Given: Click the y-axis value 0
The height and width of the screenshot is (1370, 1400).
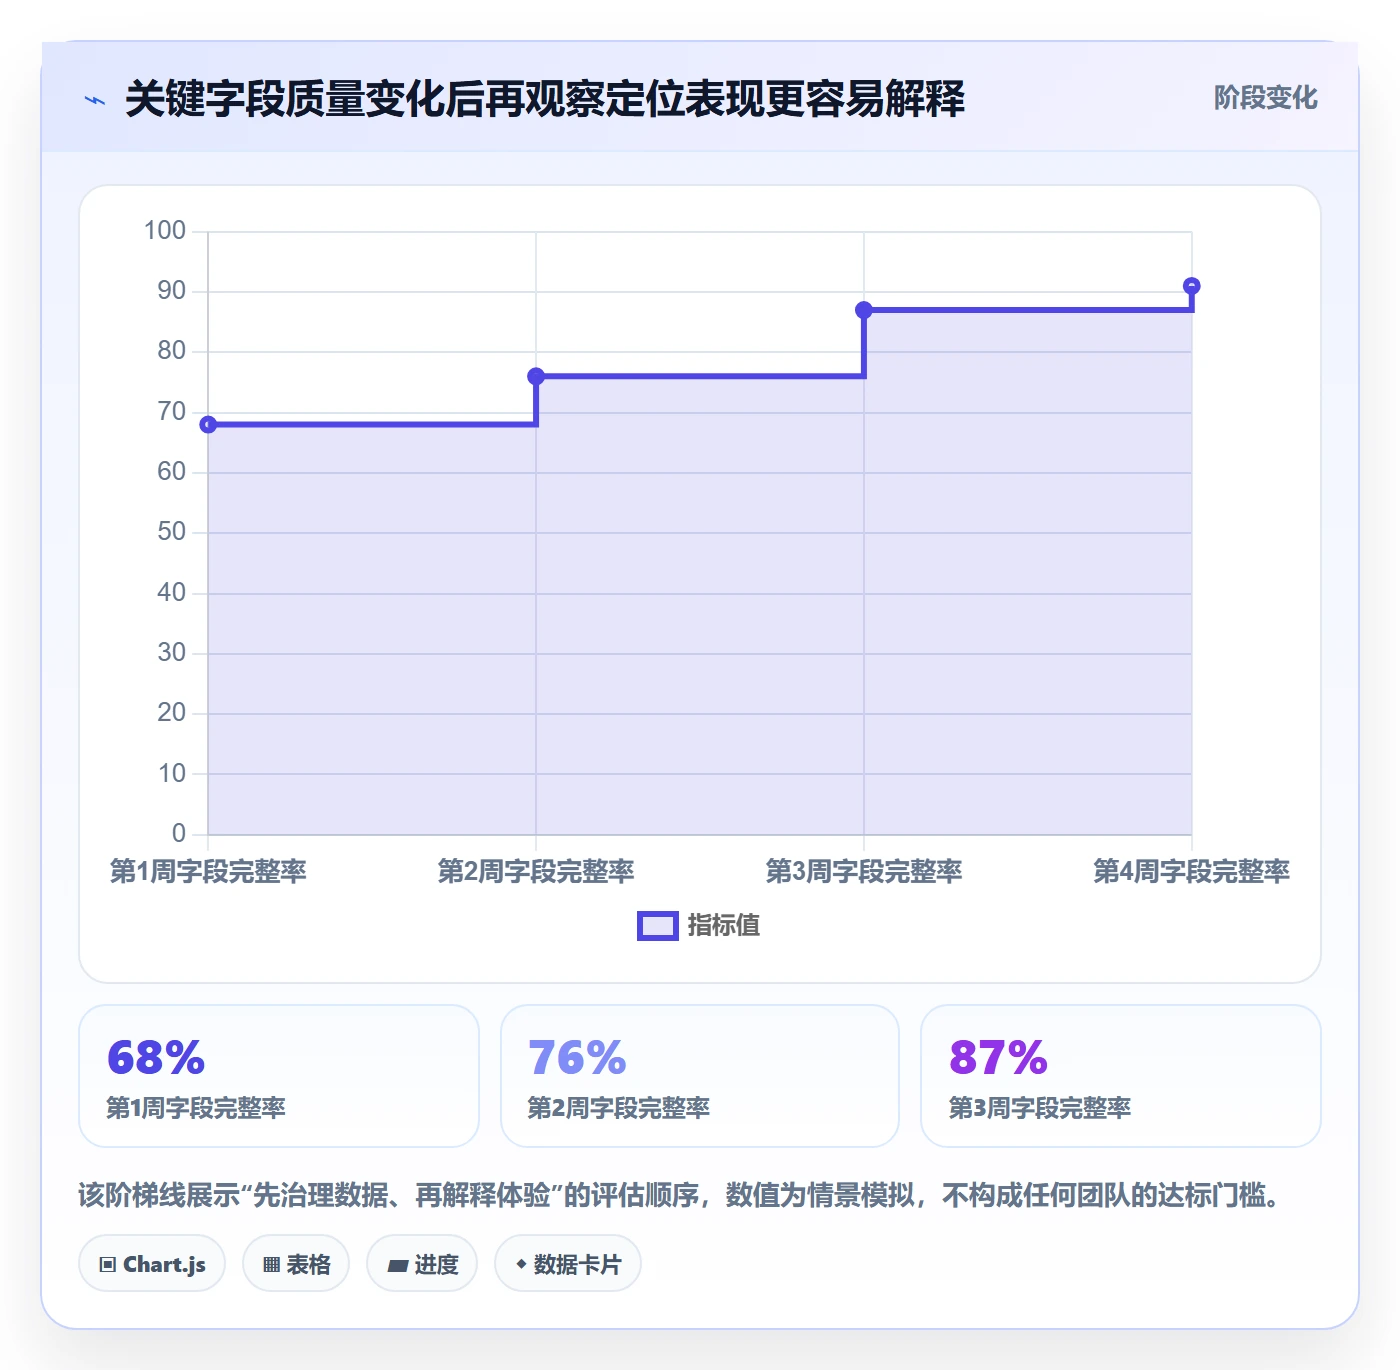Looking at the screenshot, I should (x=179, y=834).
